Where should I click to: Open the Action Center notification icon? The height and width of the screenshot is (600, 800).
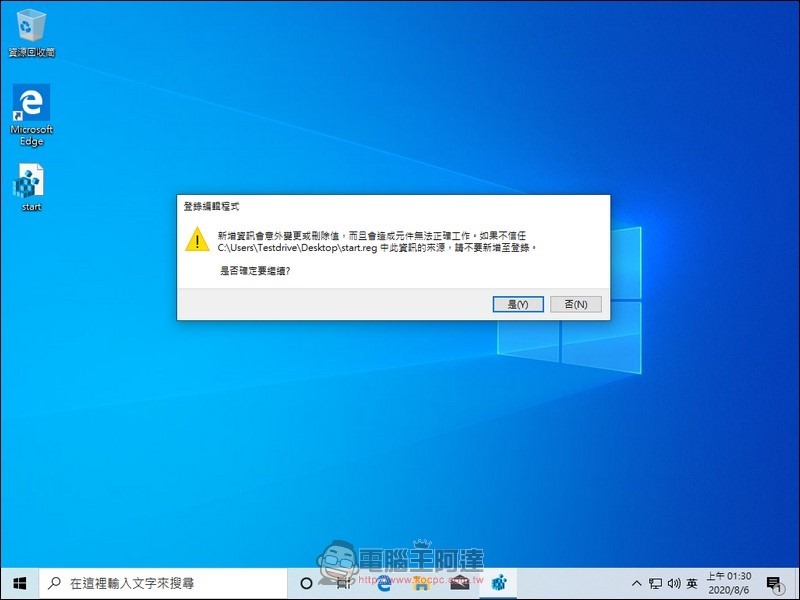point(774,583)
